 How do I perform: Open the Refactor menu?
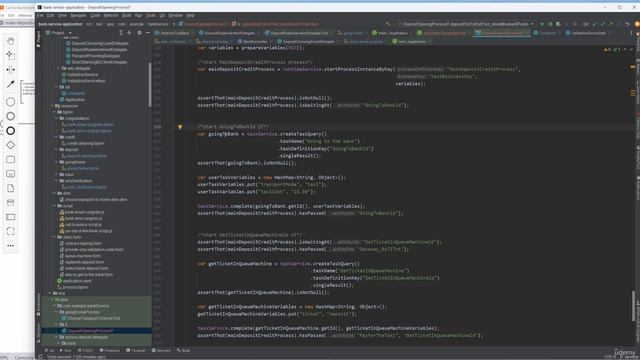coord(111,16)
